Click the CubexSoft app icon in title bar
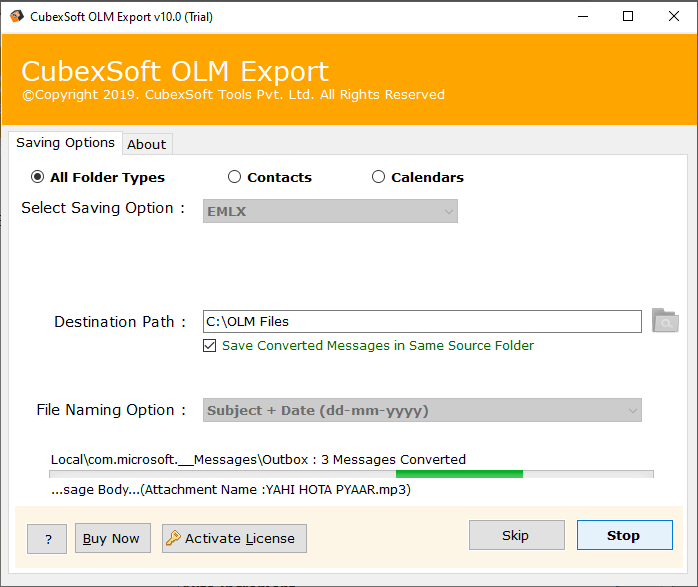The width and height of the screenshot is (698, 587). 16,16
